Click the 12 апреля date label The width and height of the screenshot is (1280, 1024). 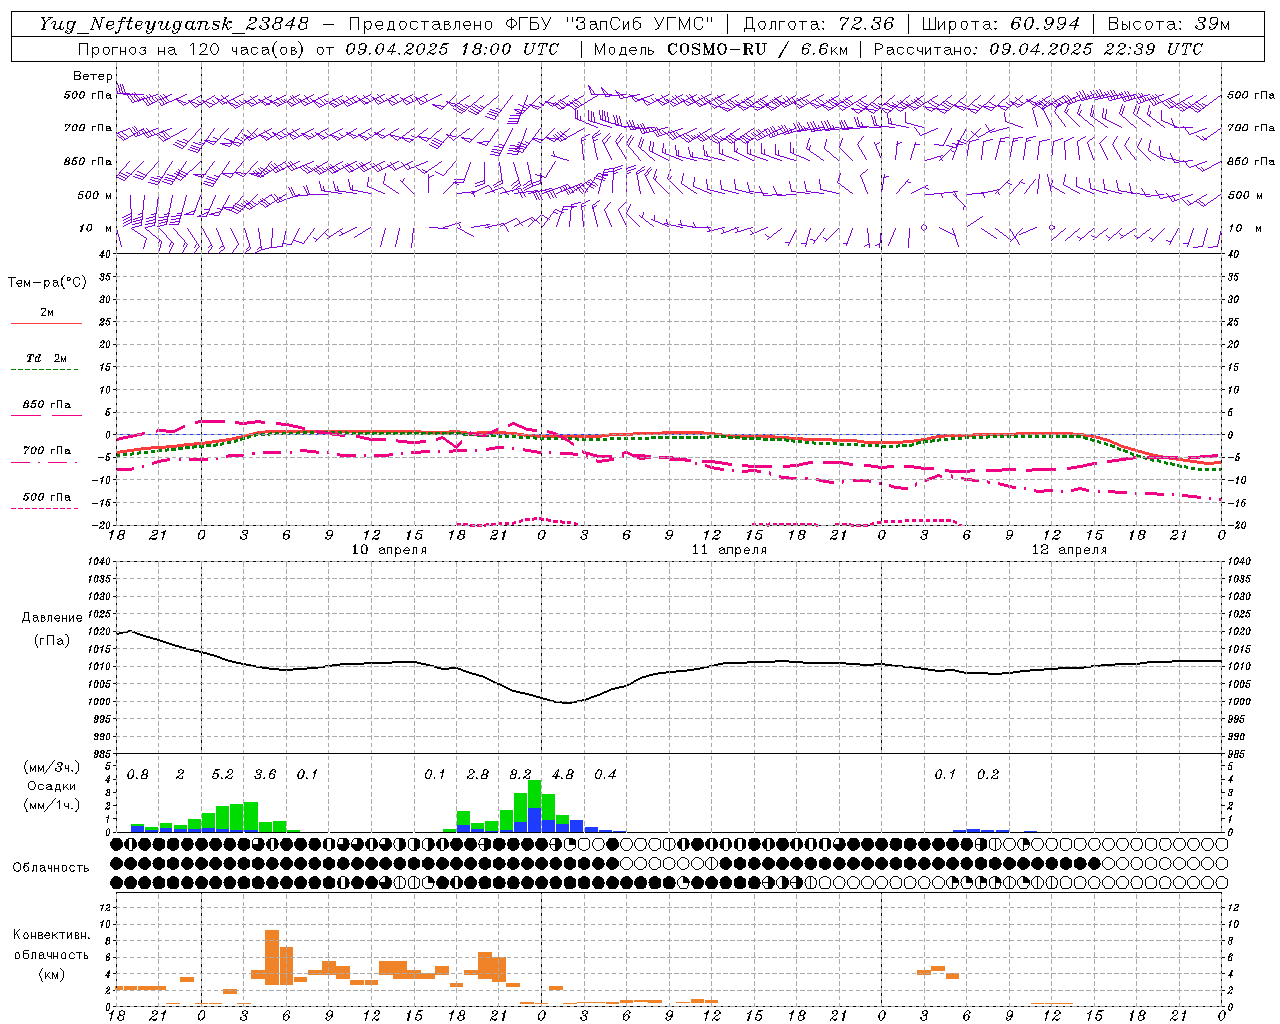point(1069,550)
